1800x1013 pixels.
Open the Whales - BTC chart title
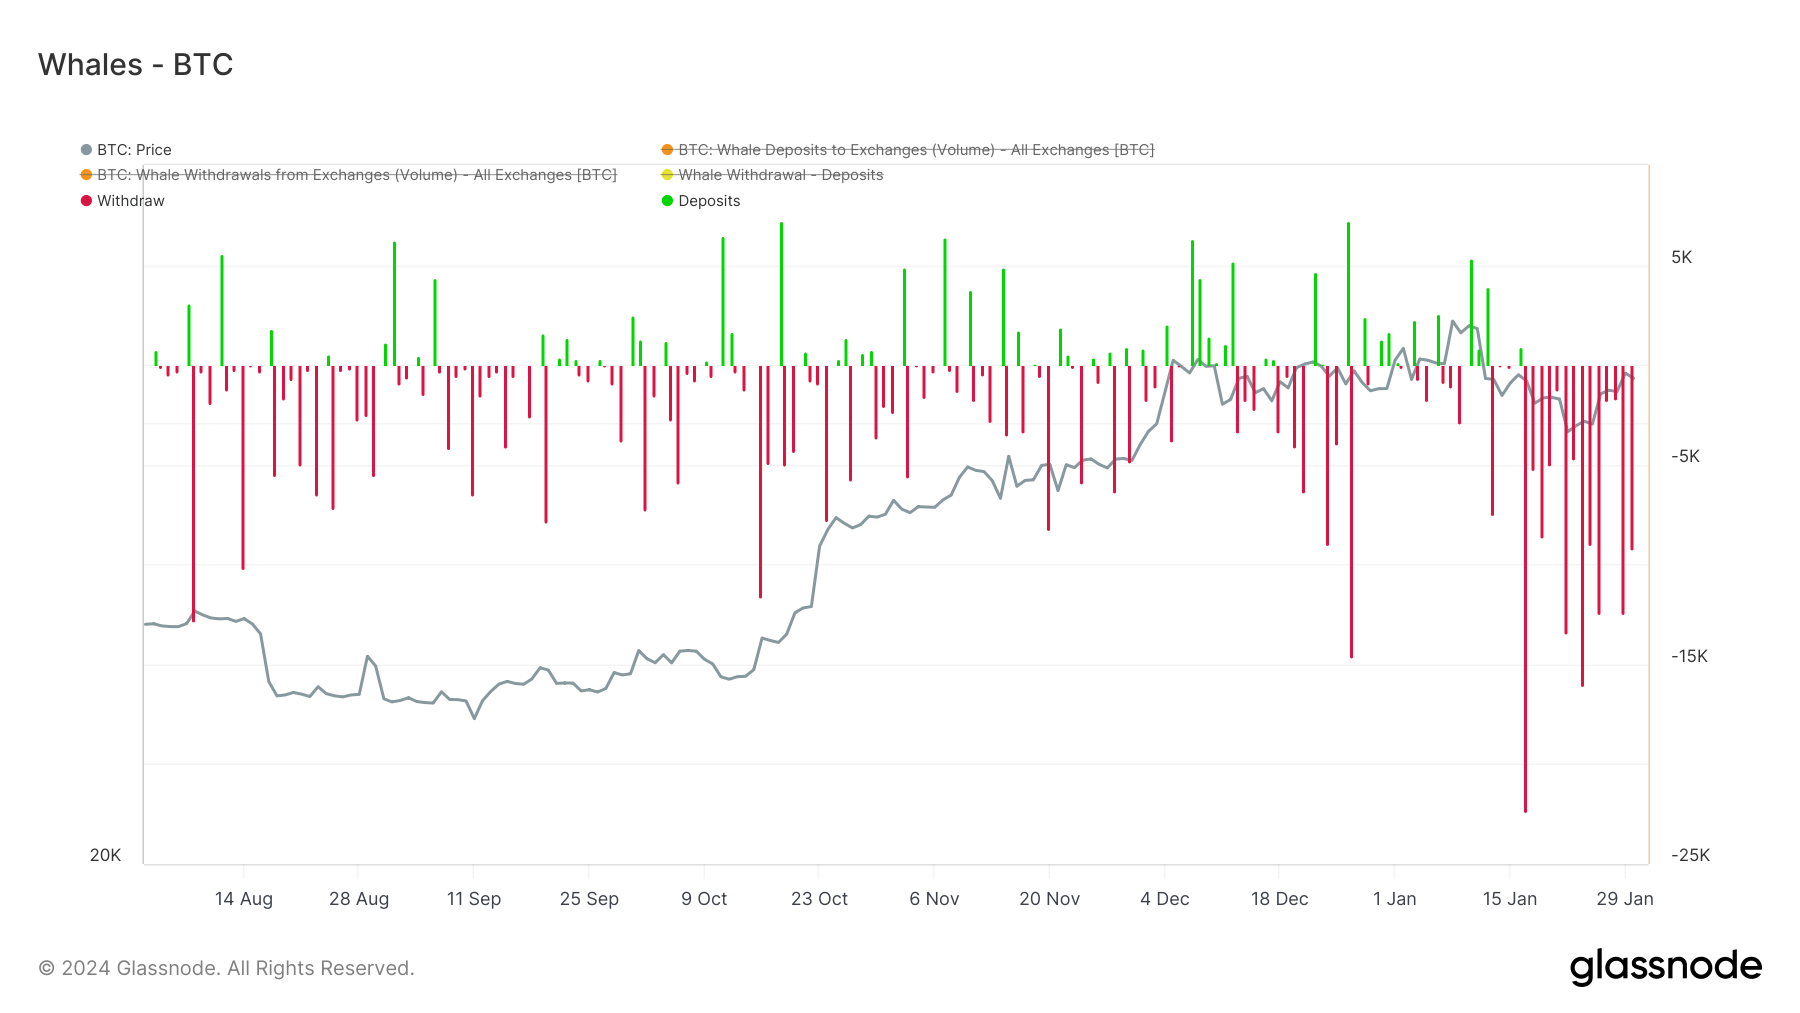[x=134, y=64]
